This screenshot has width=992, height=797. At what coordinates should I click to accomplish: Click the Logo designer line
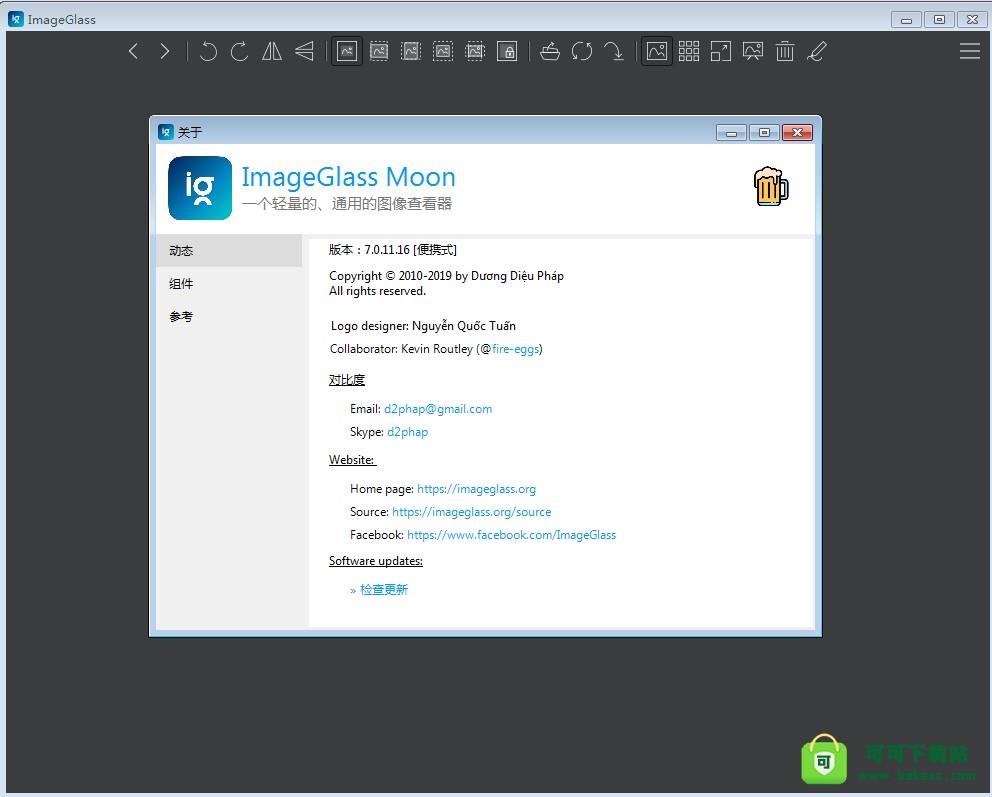pos(423,326)
